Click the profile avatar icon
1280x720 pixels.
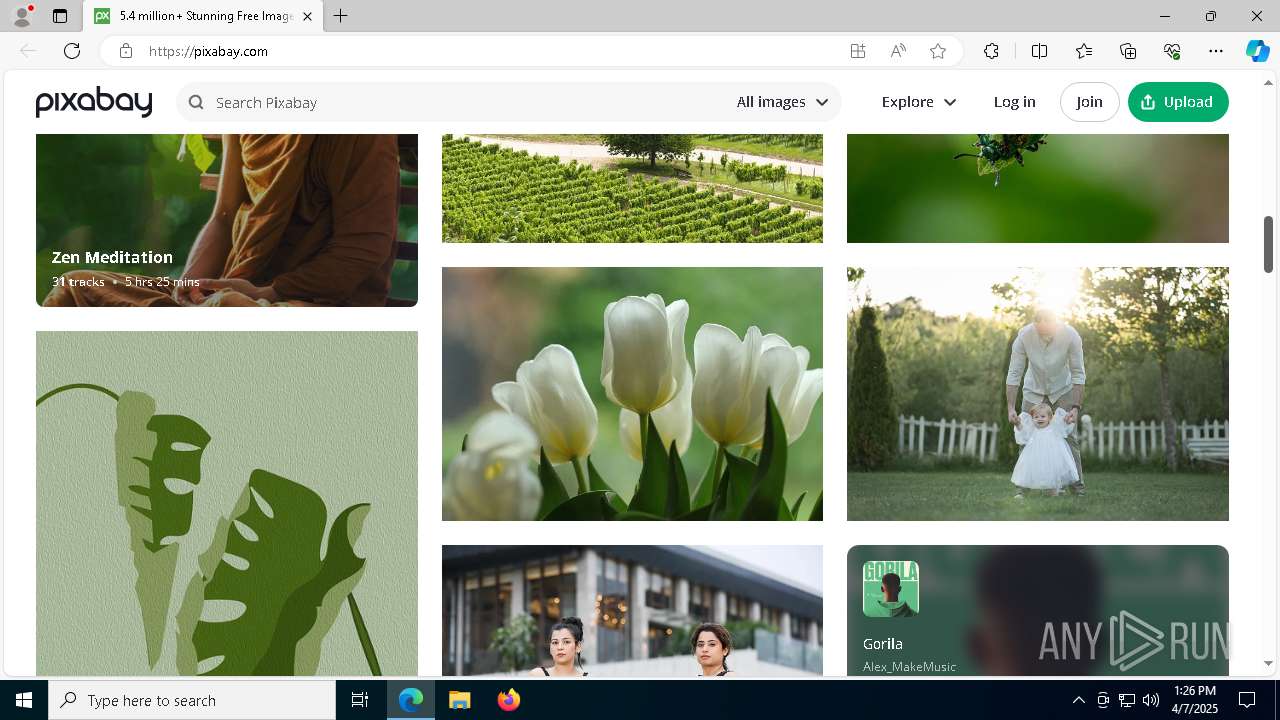(21, 16)
